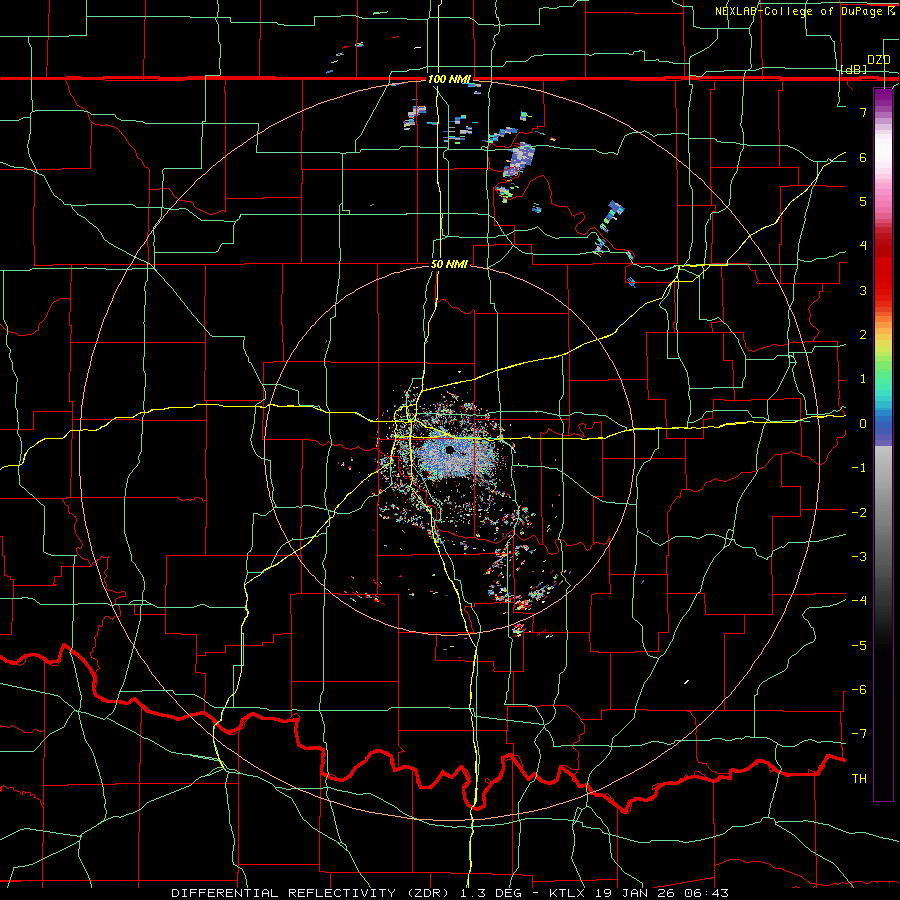
Task: Click the "-7" value on the color scale
Action: coord(859,734)
